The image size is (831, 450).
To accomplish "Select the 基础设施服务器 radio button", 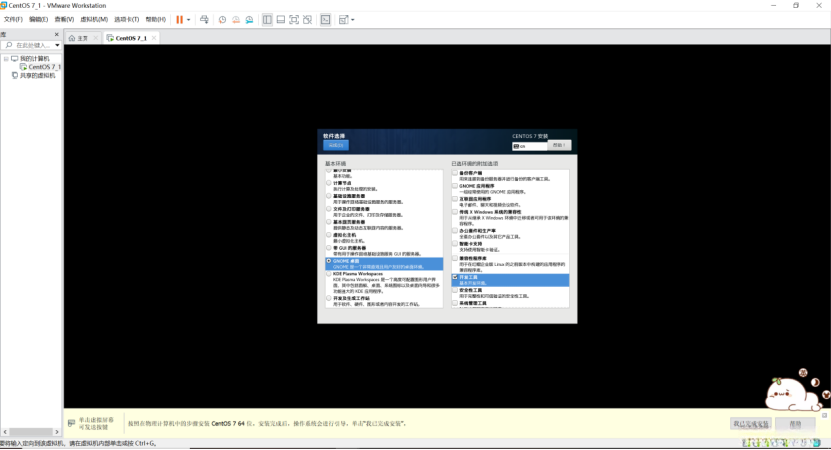I will (329, 196).
